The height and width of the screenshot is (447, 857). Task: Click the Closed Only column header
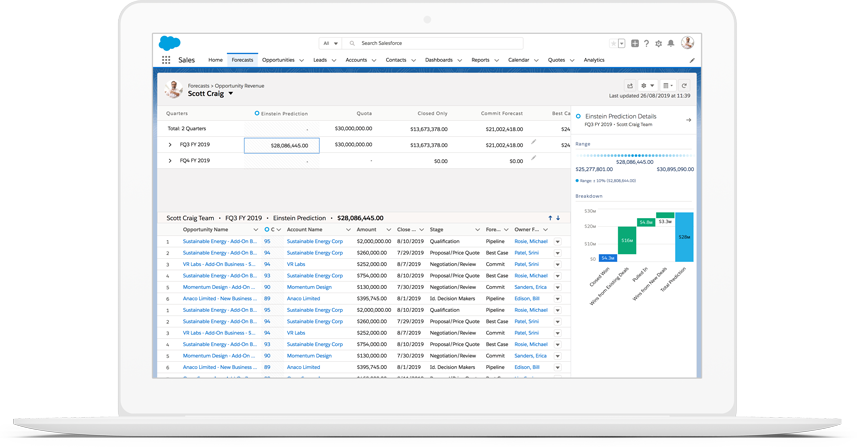point(432,114)
